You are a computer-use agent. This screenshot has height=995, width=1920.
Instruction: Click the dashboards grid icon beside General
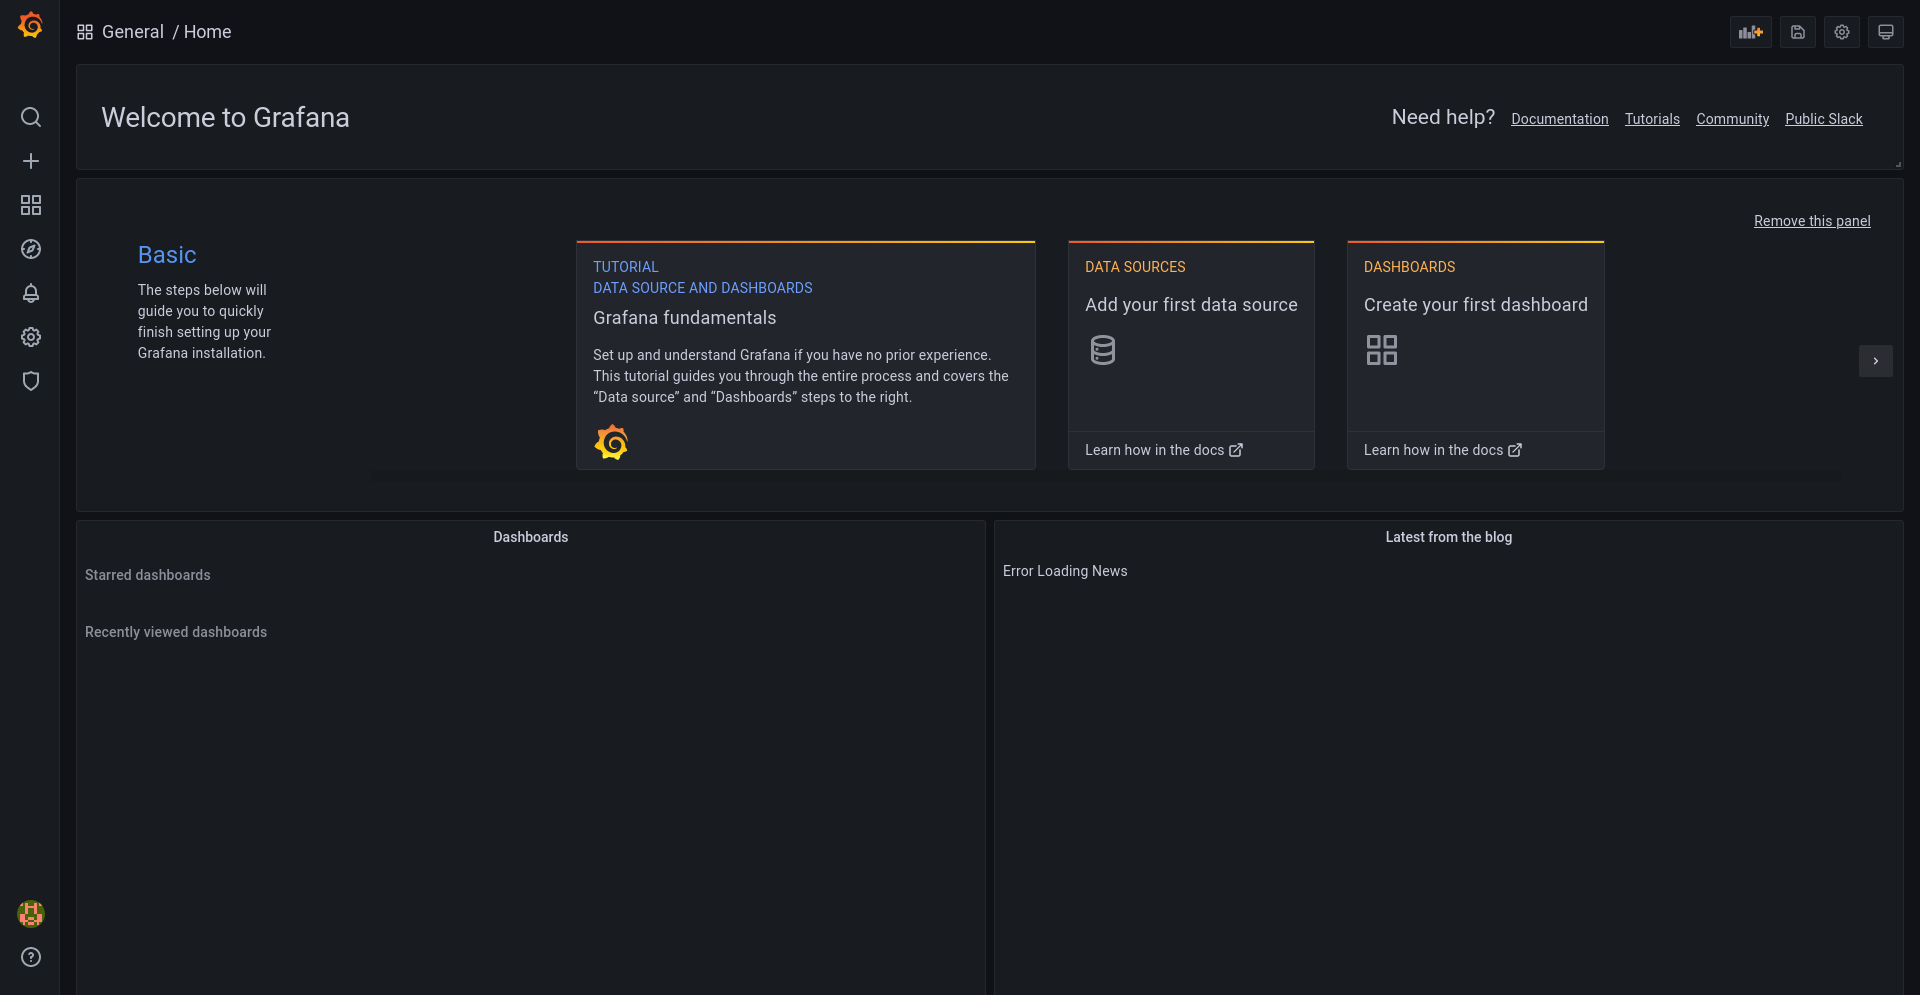pyautogui.click(x=85, y=32)
